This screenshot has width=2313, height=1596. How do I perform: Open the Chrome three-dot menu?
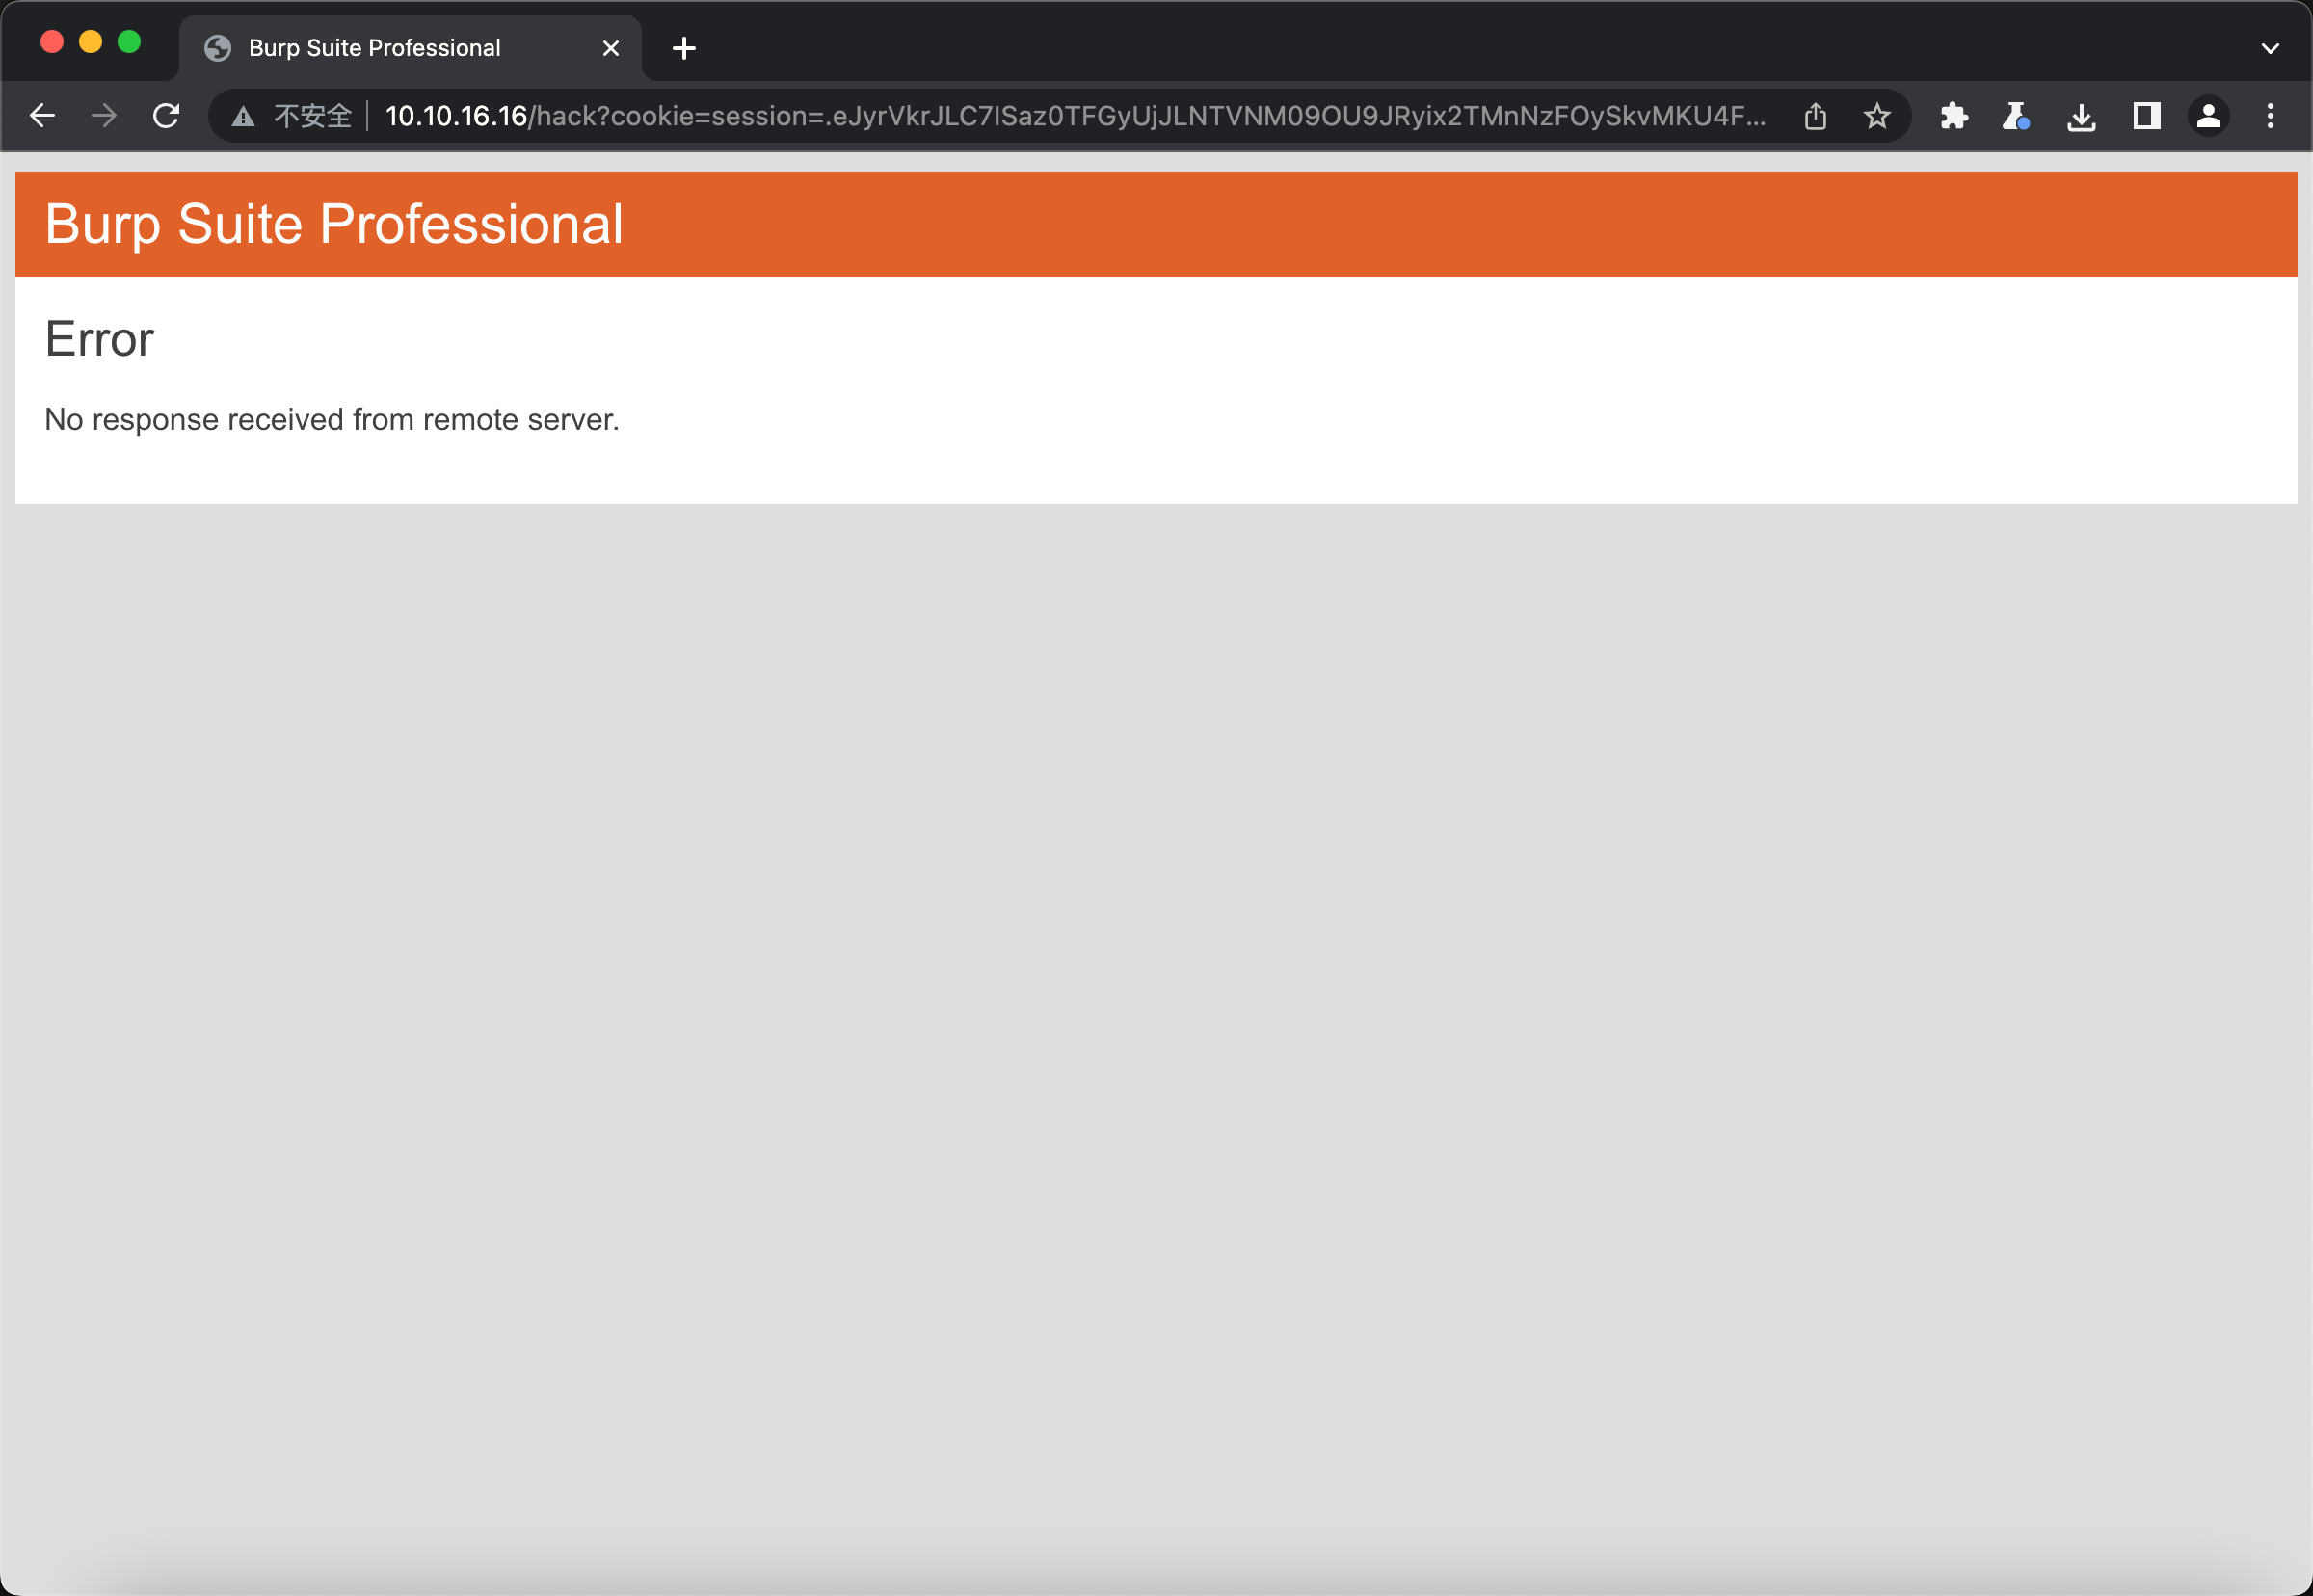[2270, 116]
